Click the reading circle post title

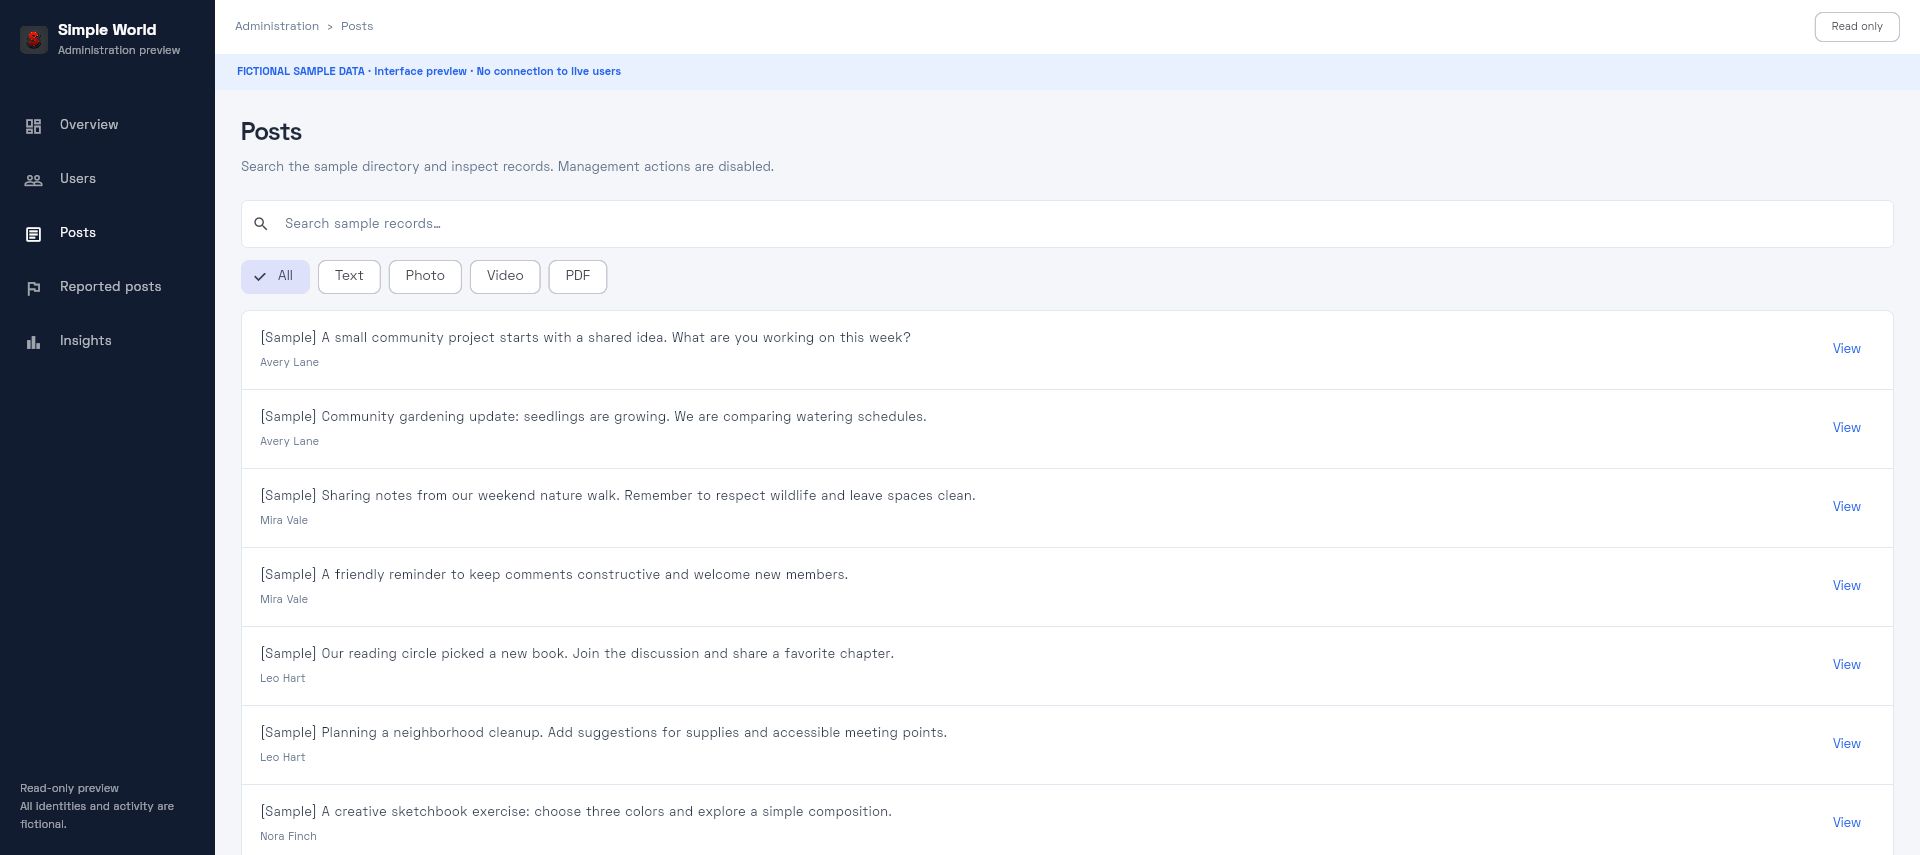click(577, 654)
